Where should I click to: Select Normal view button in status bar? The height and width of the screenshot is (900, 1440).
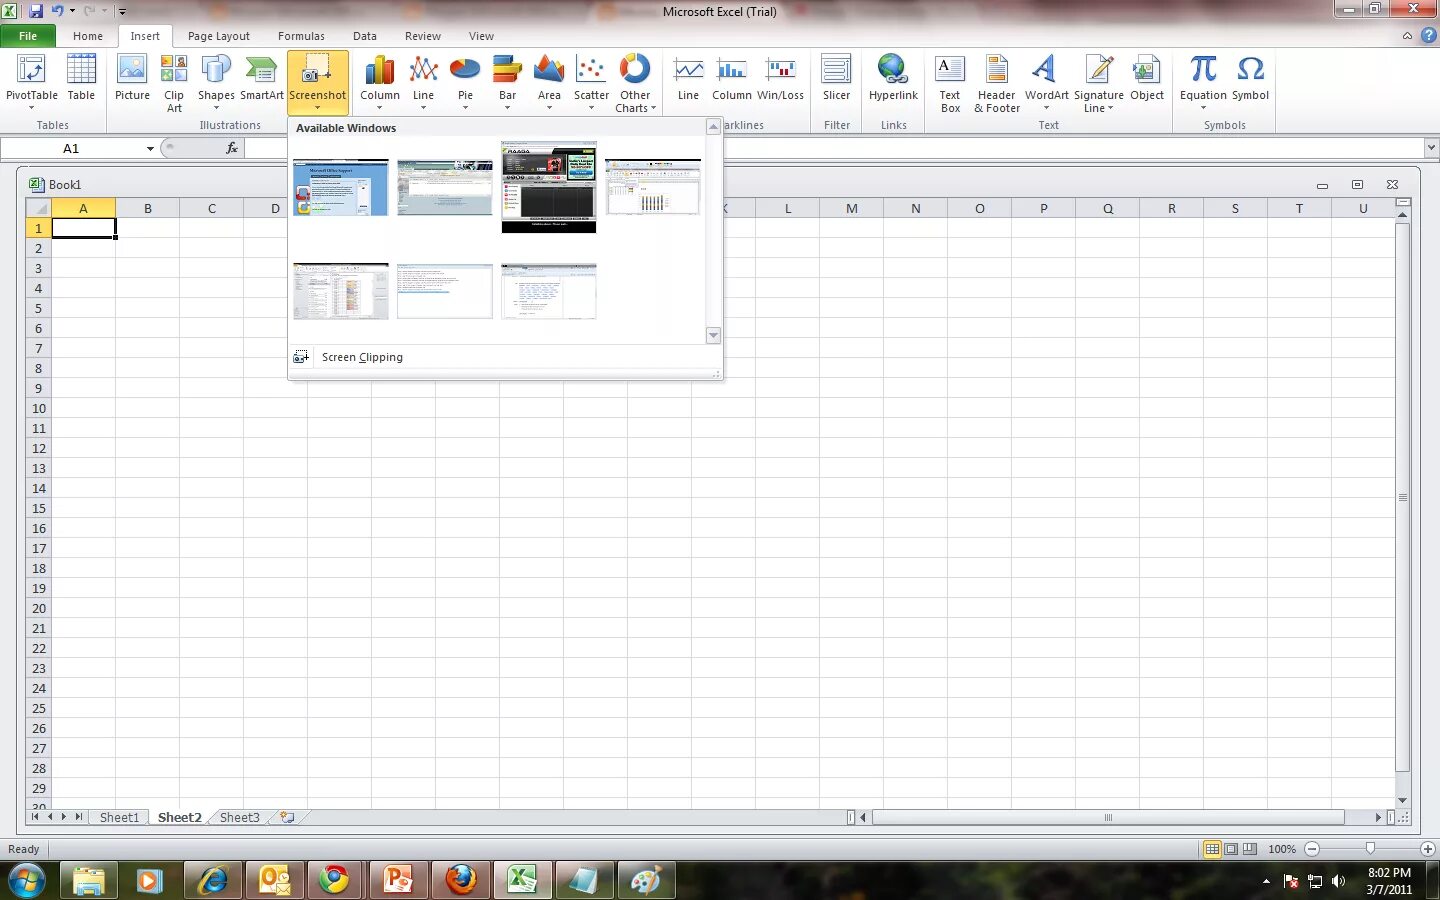coord(1212,849)
